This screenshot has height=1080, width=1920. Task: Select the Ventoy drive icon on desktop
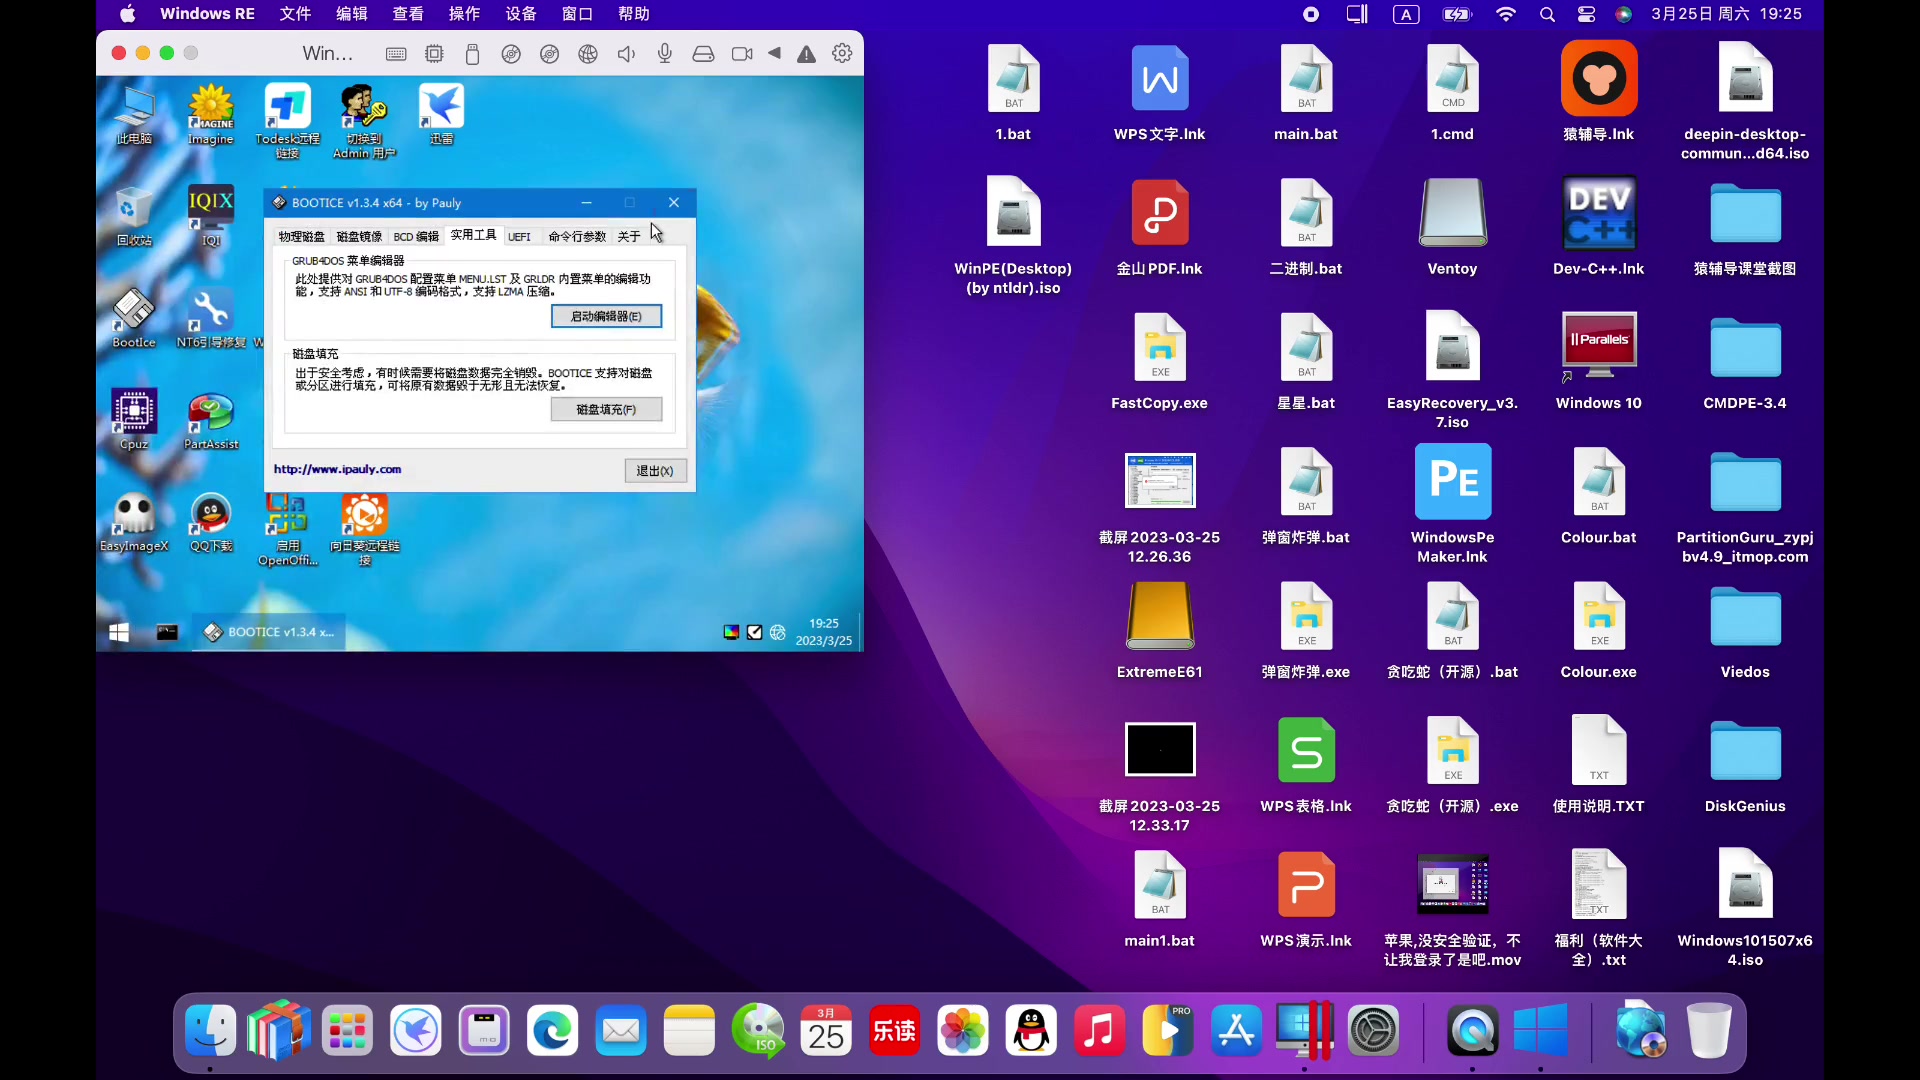[1452, 214]
